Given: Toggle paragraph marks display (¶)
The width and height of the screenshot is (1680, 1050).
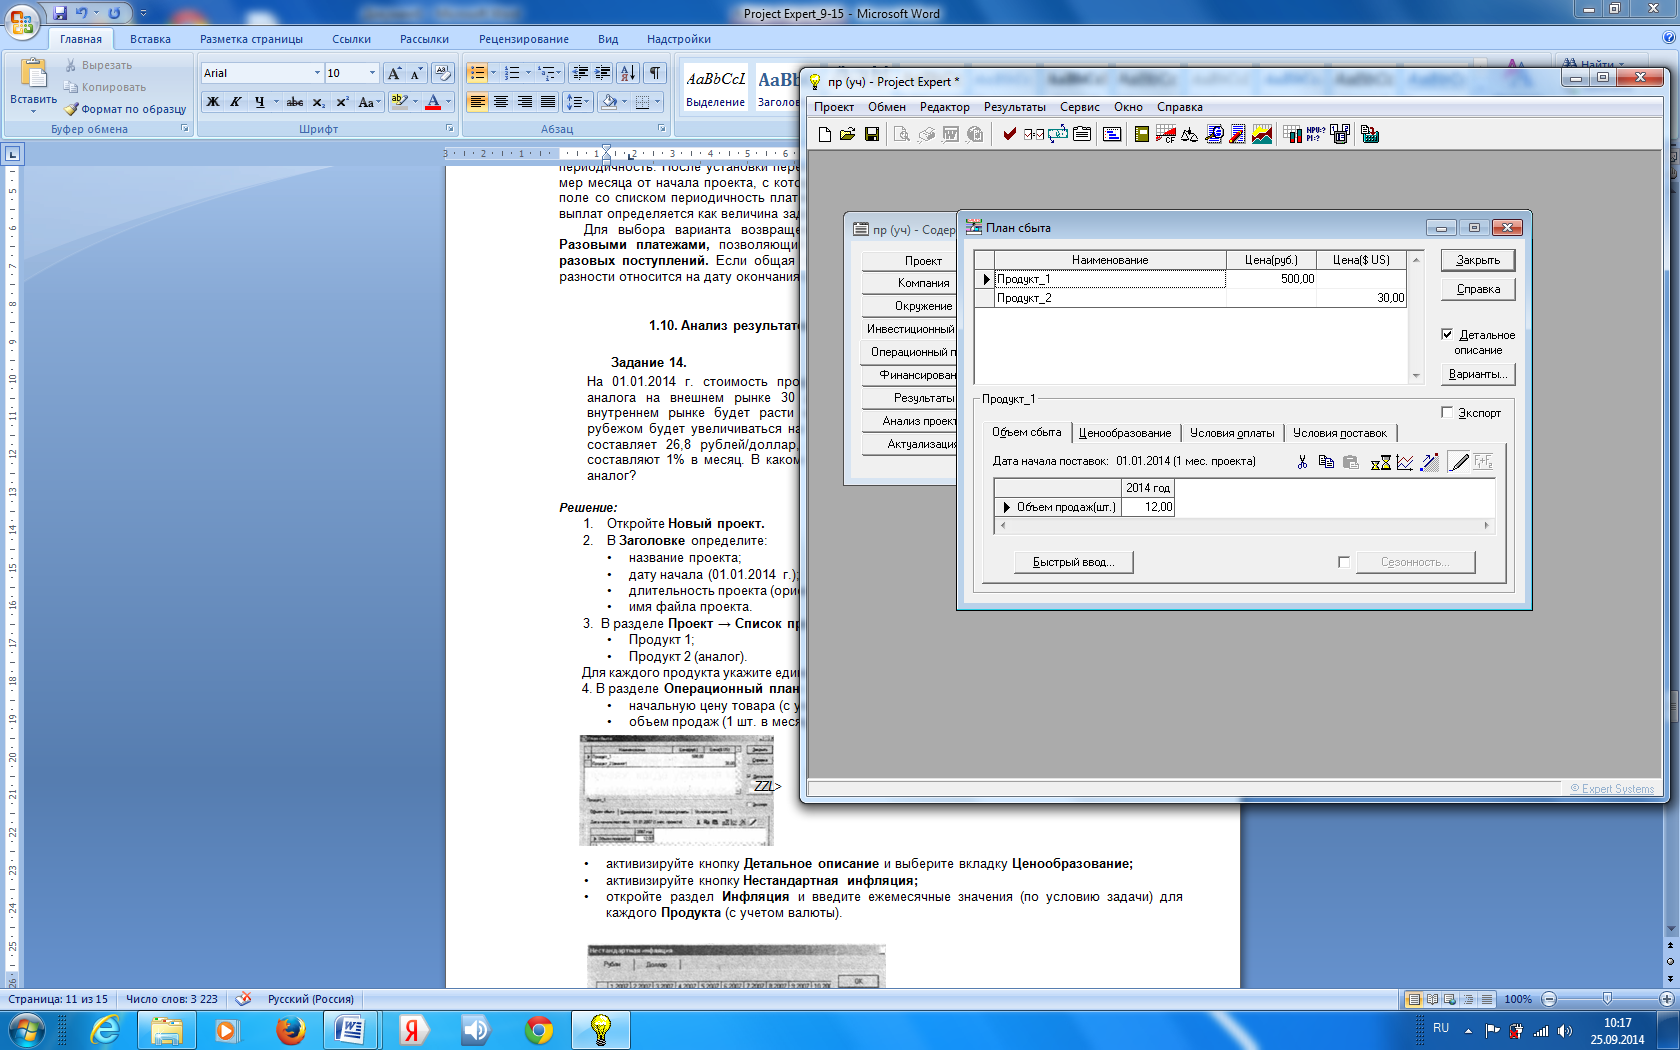Looking at the screenshot, I should point(655,73).
